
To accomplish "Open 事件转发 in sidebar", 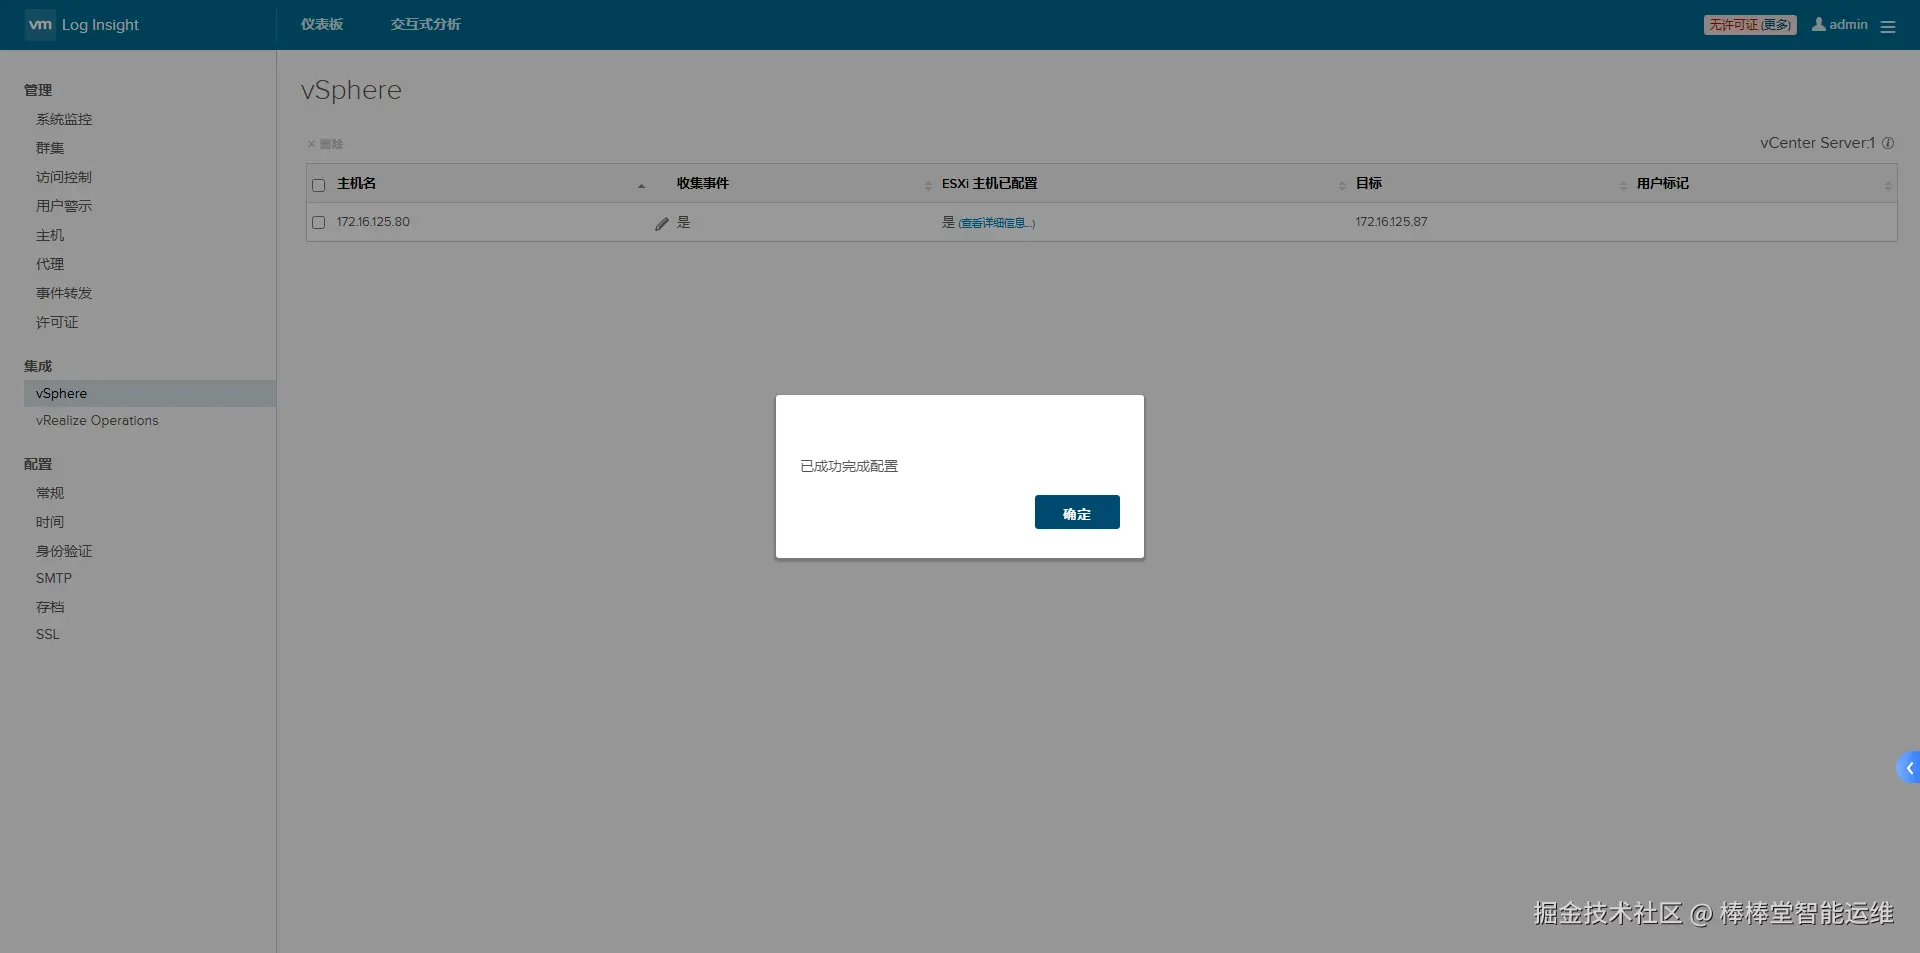I will click(x=64, y=293).
